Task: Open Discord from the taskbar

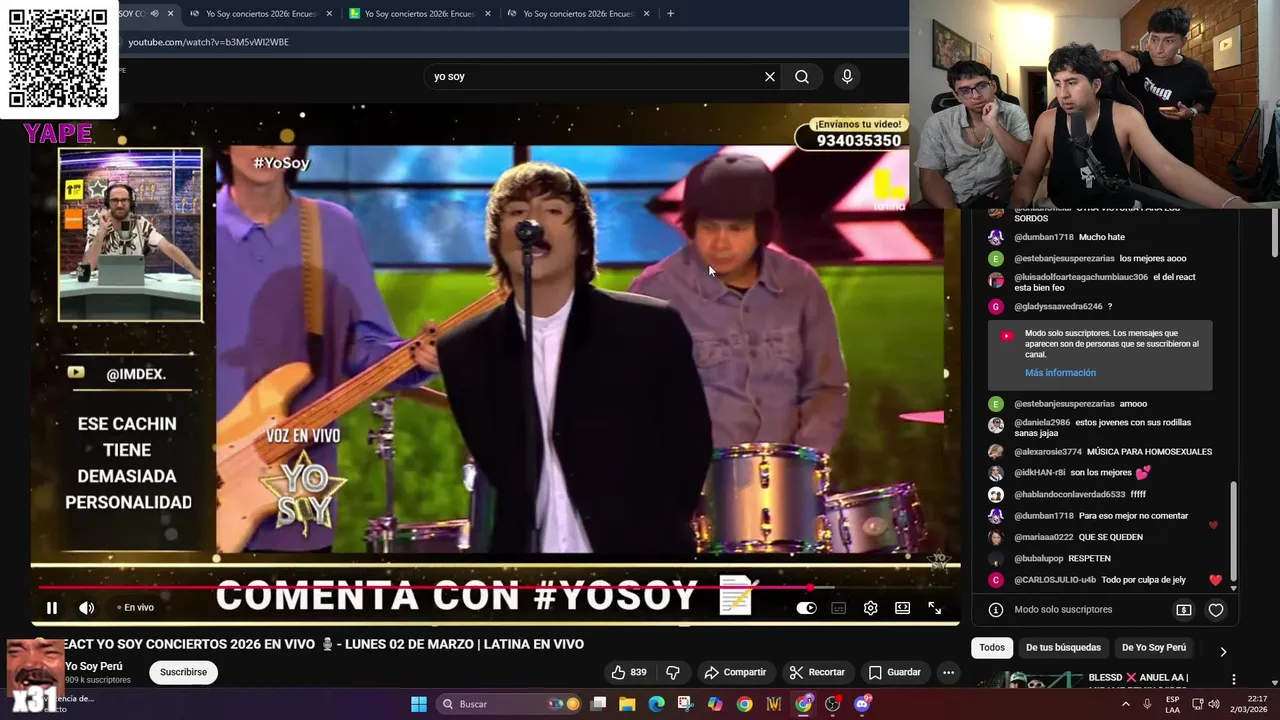Action: tap(862, 704)
